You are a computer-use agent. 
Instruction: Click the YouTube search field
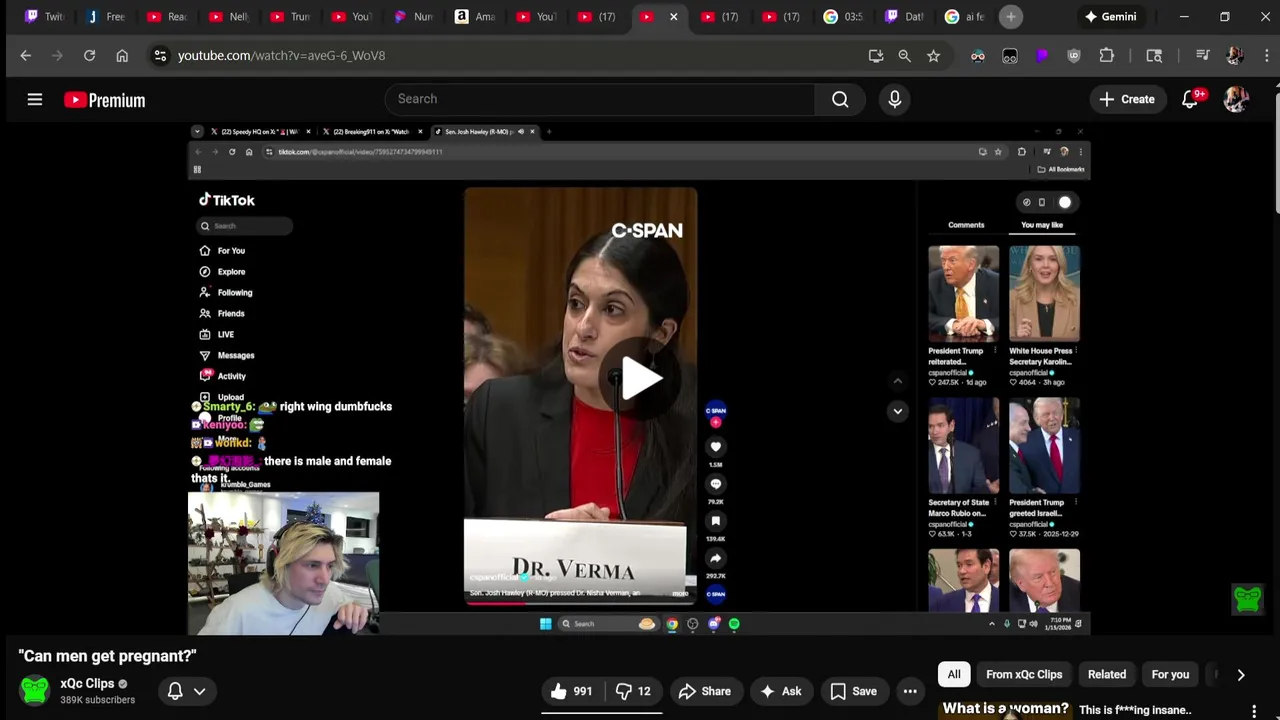click(600, 99)
